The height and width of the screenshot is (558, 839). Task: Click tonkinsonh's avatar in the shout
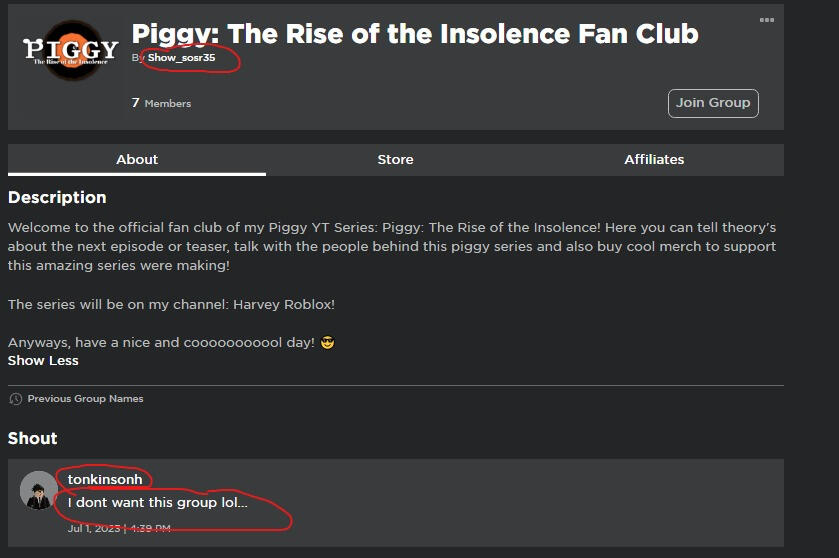[39, 490]
